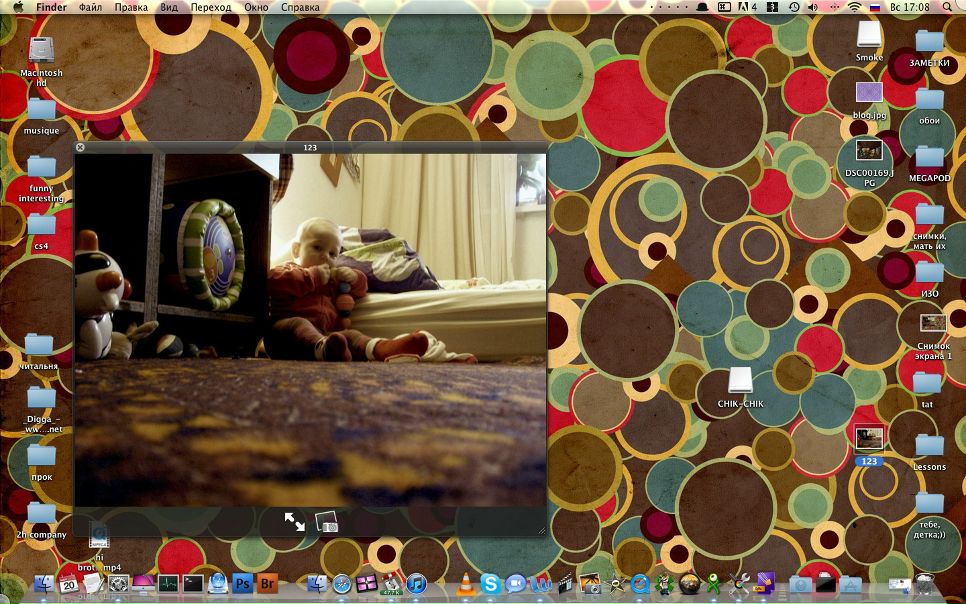
Task: Open the Переход menu
Action: pyautogui.click(x=210, y=7)
